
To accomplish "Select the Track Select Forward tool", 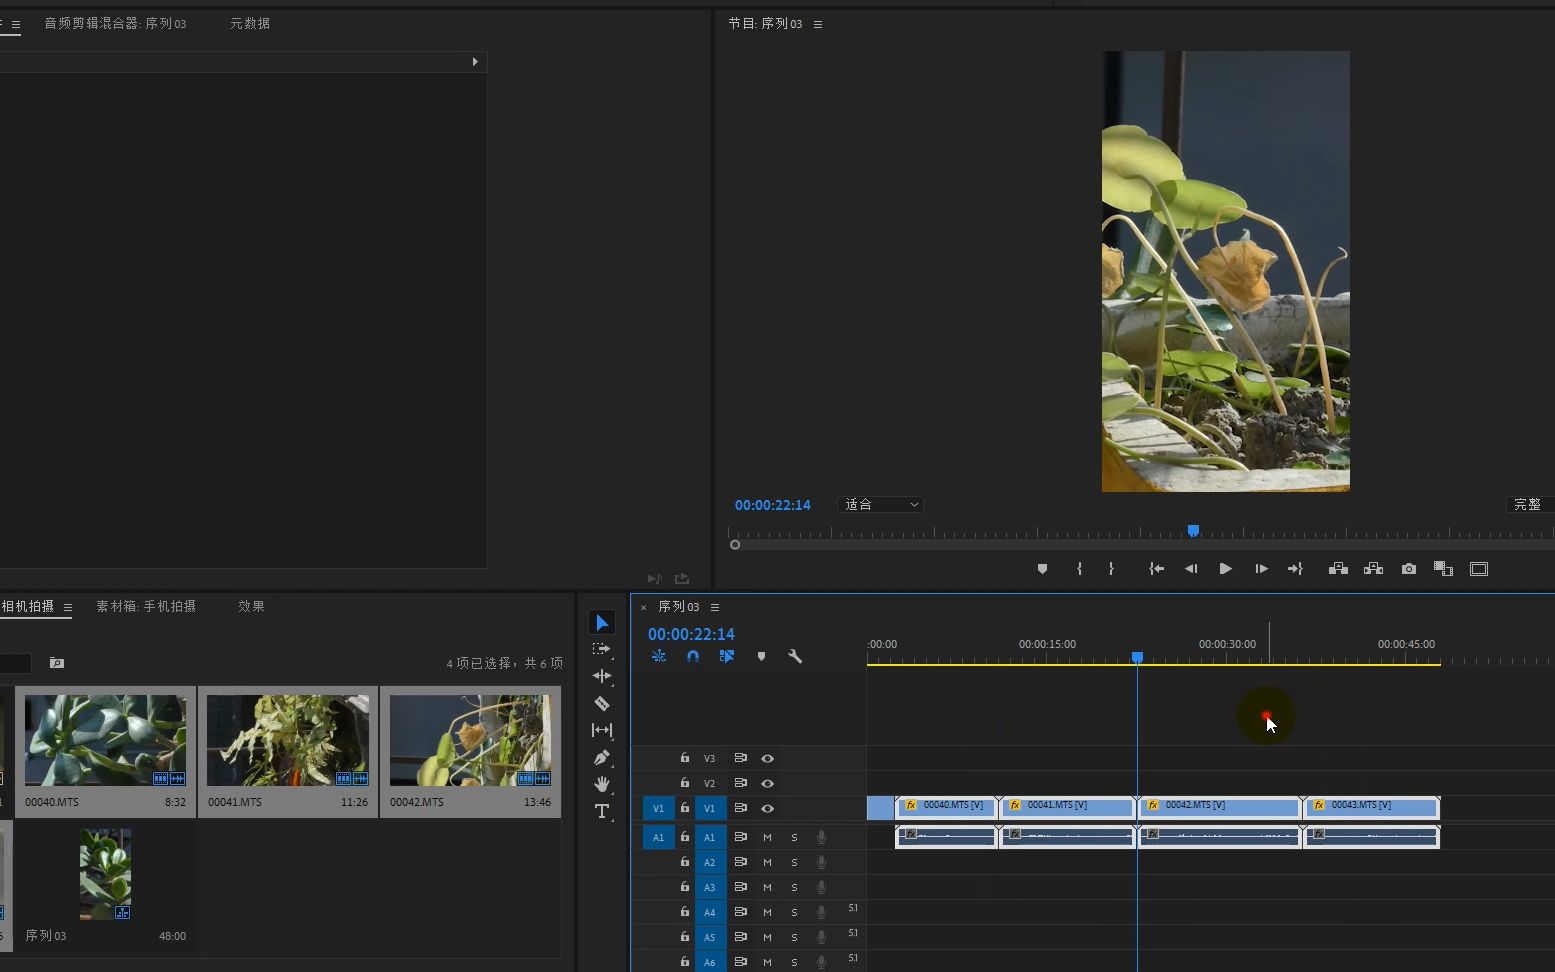I will 602,649.
